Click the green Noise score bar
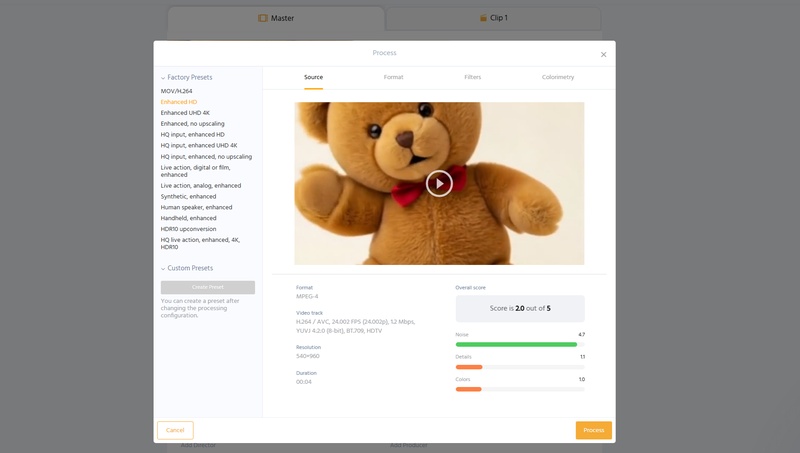 [516, 344]
